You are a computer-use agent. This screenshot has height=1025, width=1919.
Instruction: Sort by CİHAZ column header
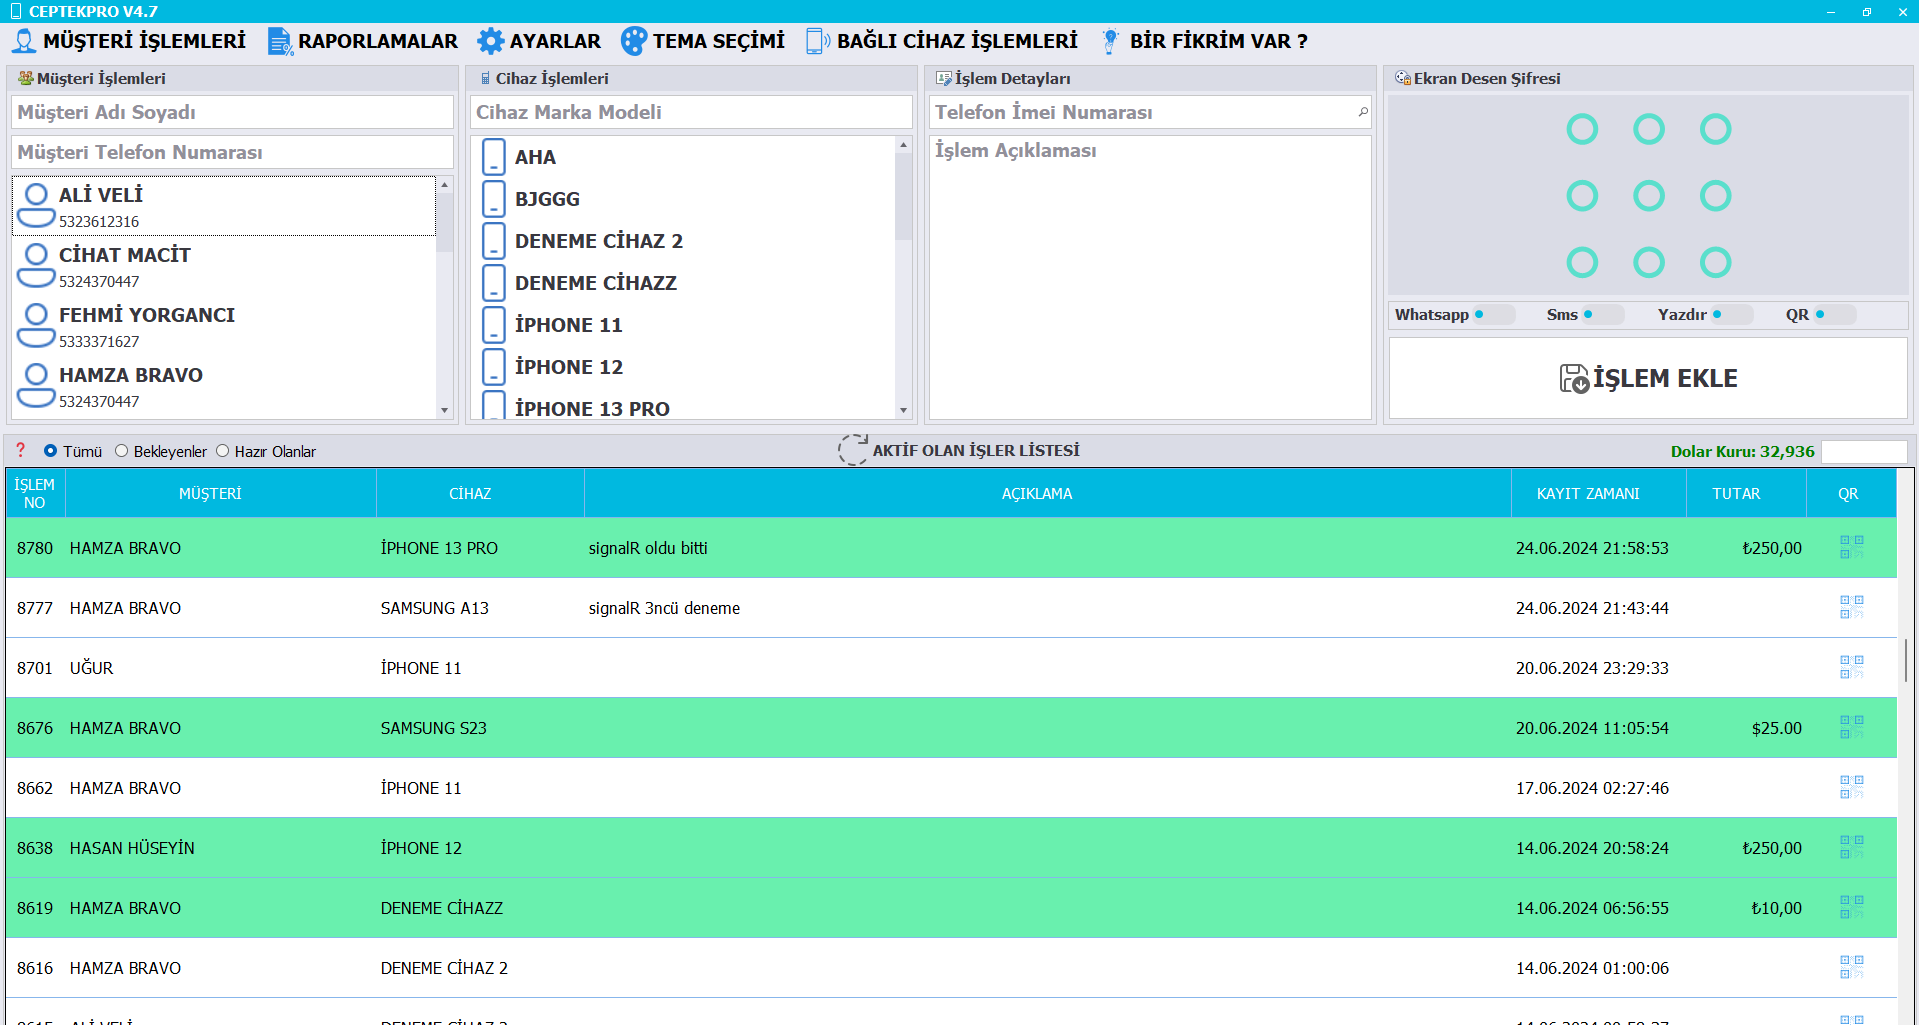click(x=470, y=493)
